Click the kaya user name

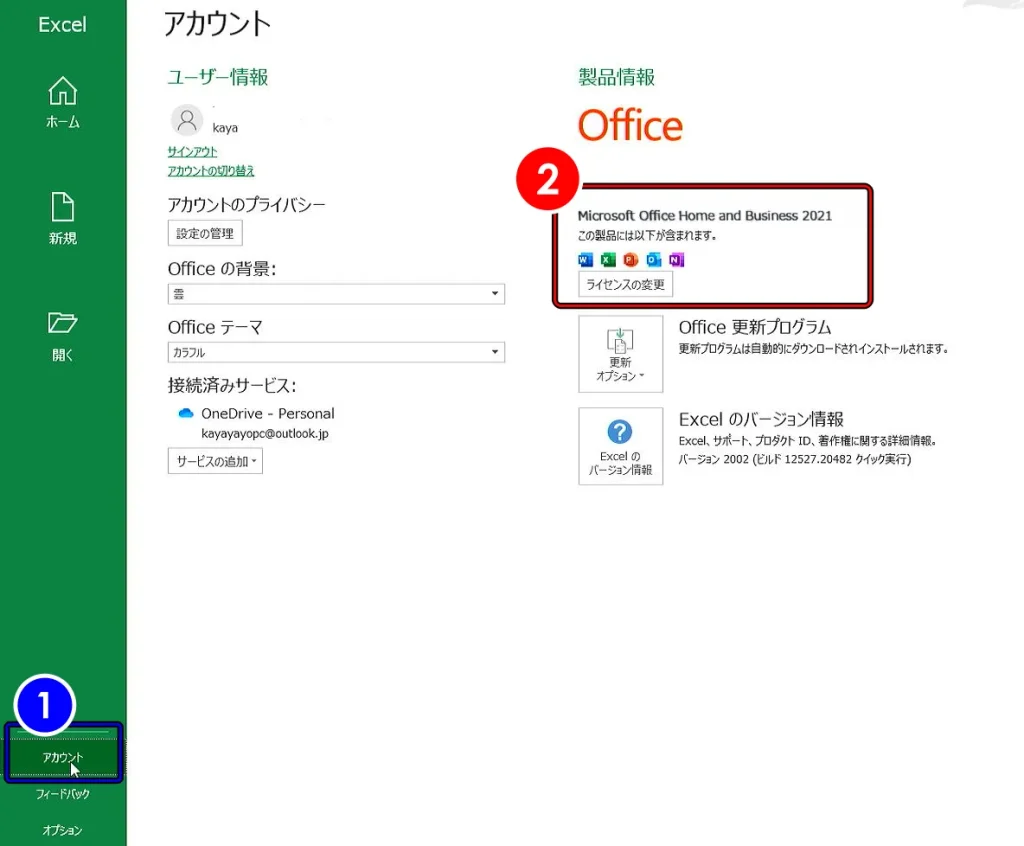[x=225, y=128]
